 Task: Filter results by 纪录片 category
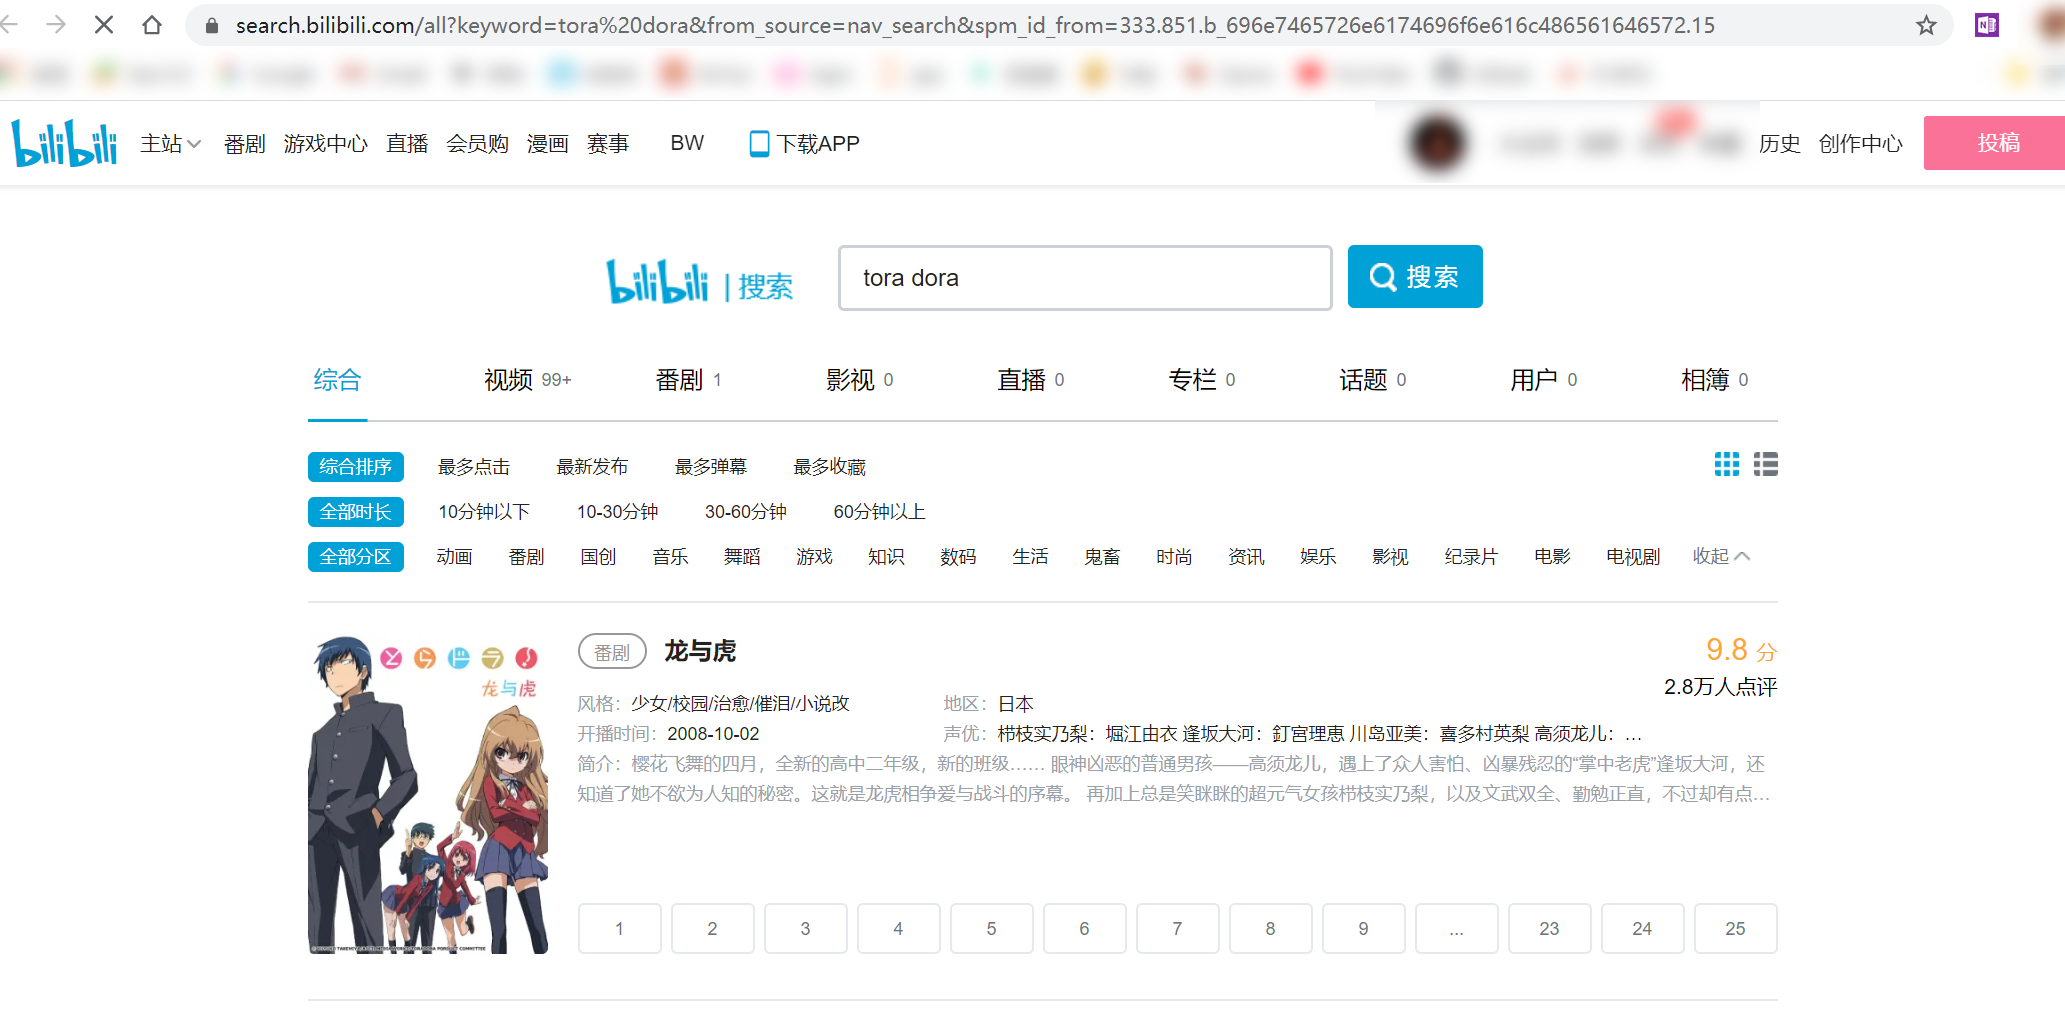click(x=1471, y=557)
